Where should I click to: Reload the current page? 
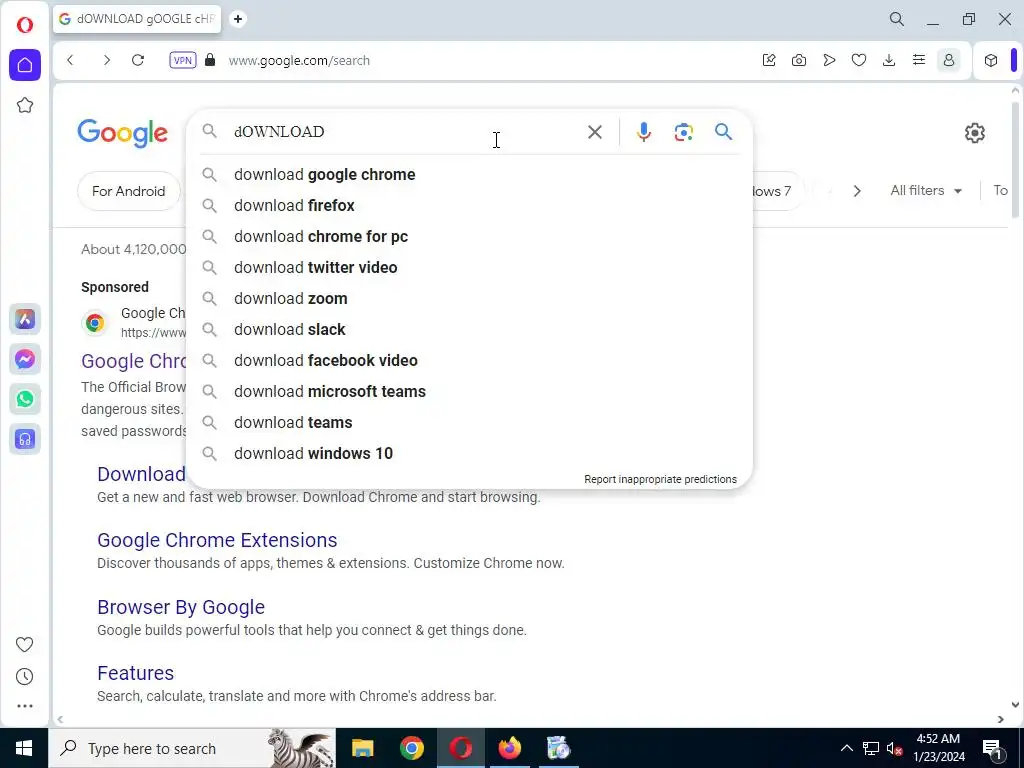pyautogui.click(x=138, y=60)
